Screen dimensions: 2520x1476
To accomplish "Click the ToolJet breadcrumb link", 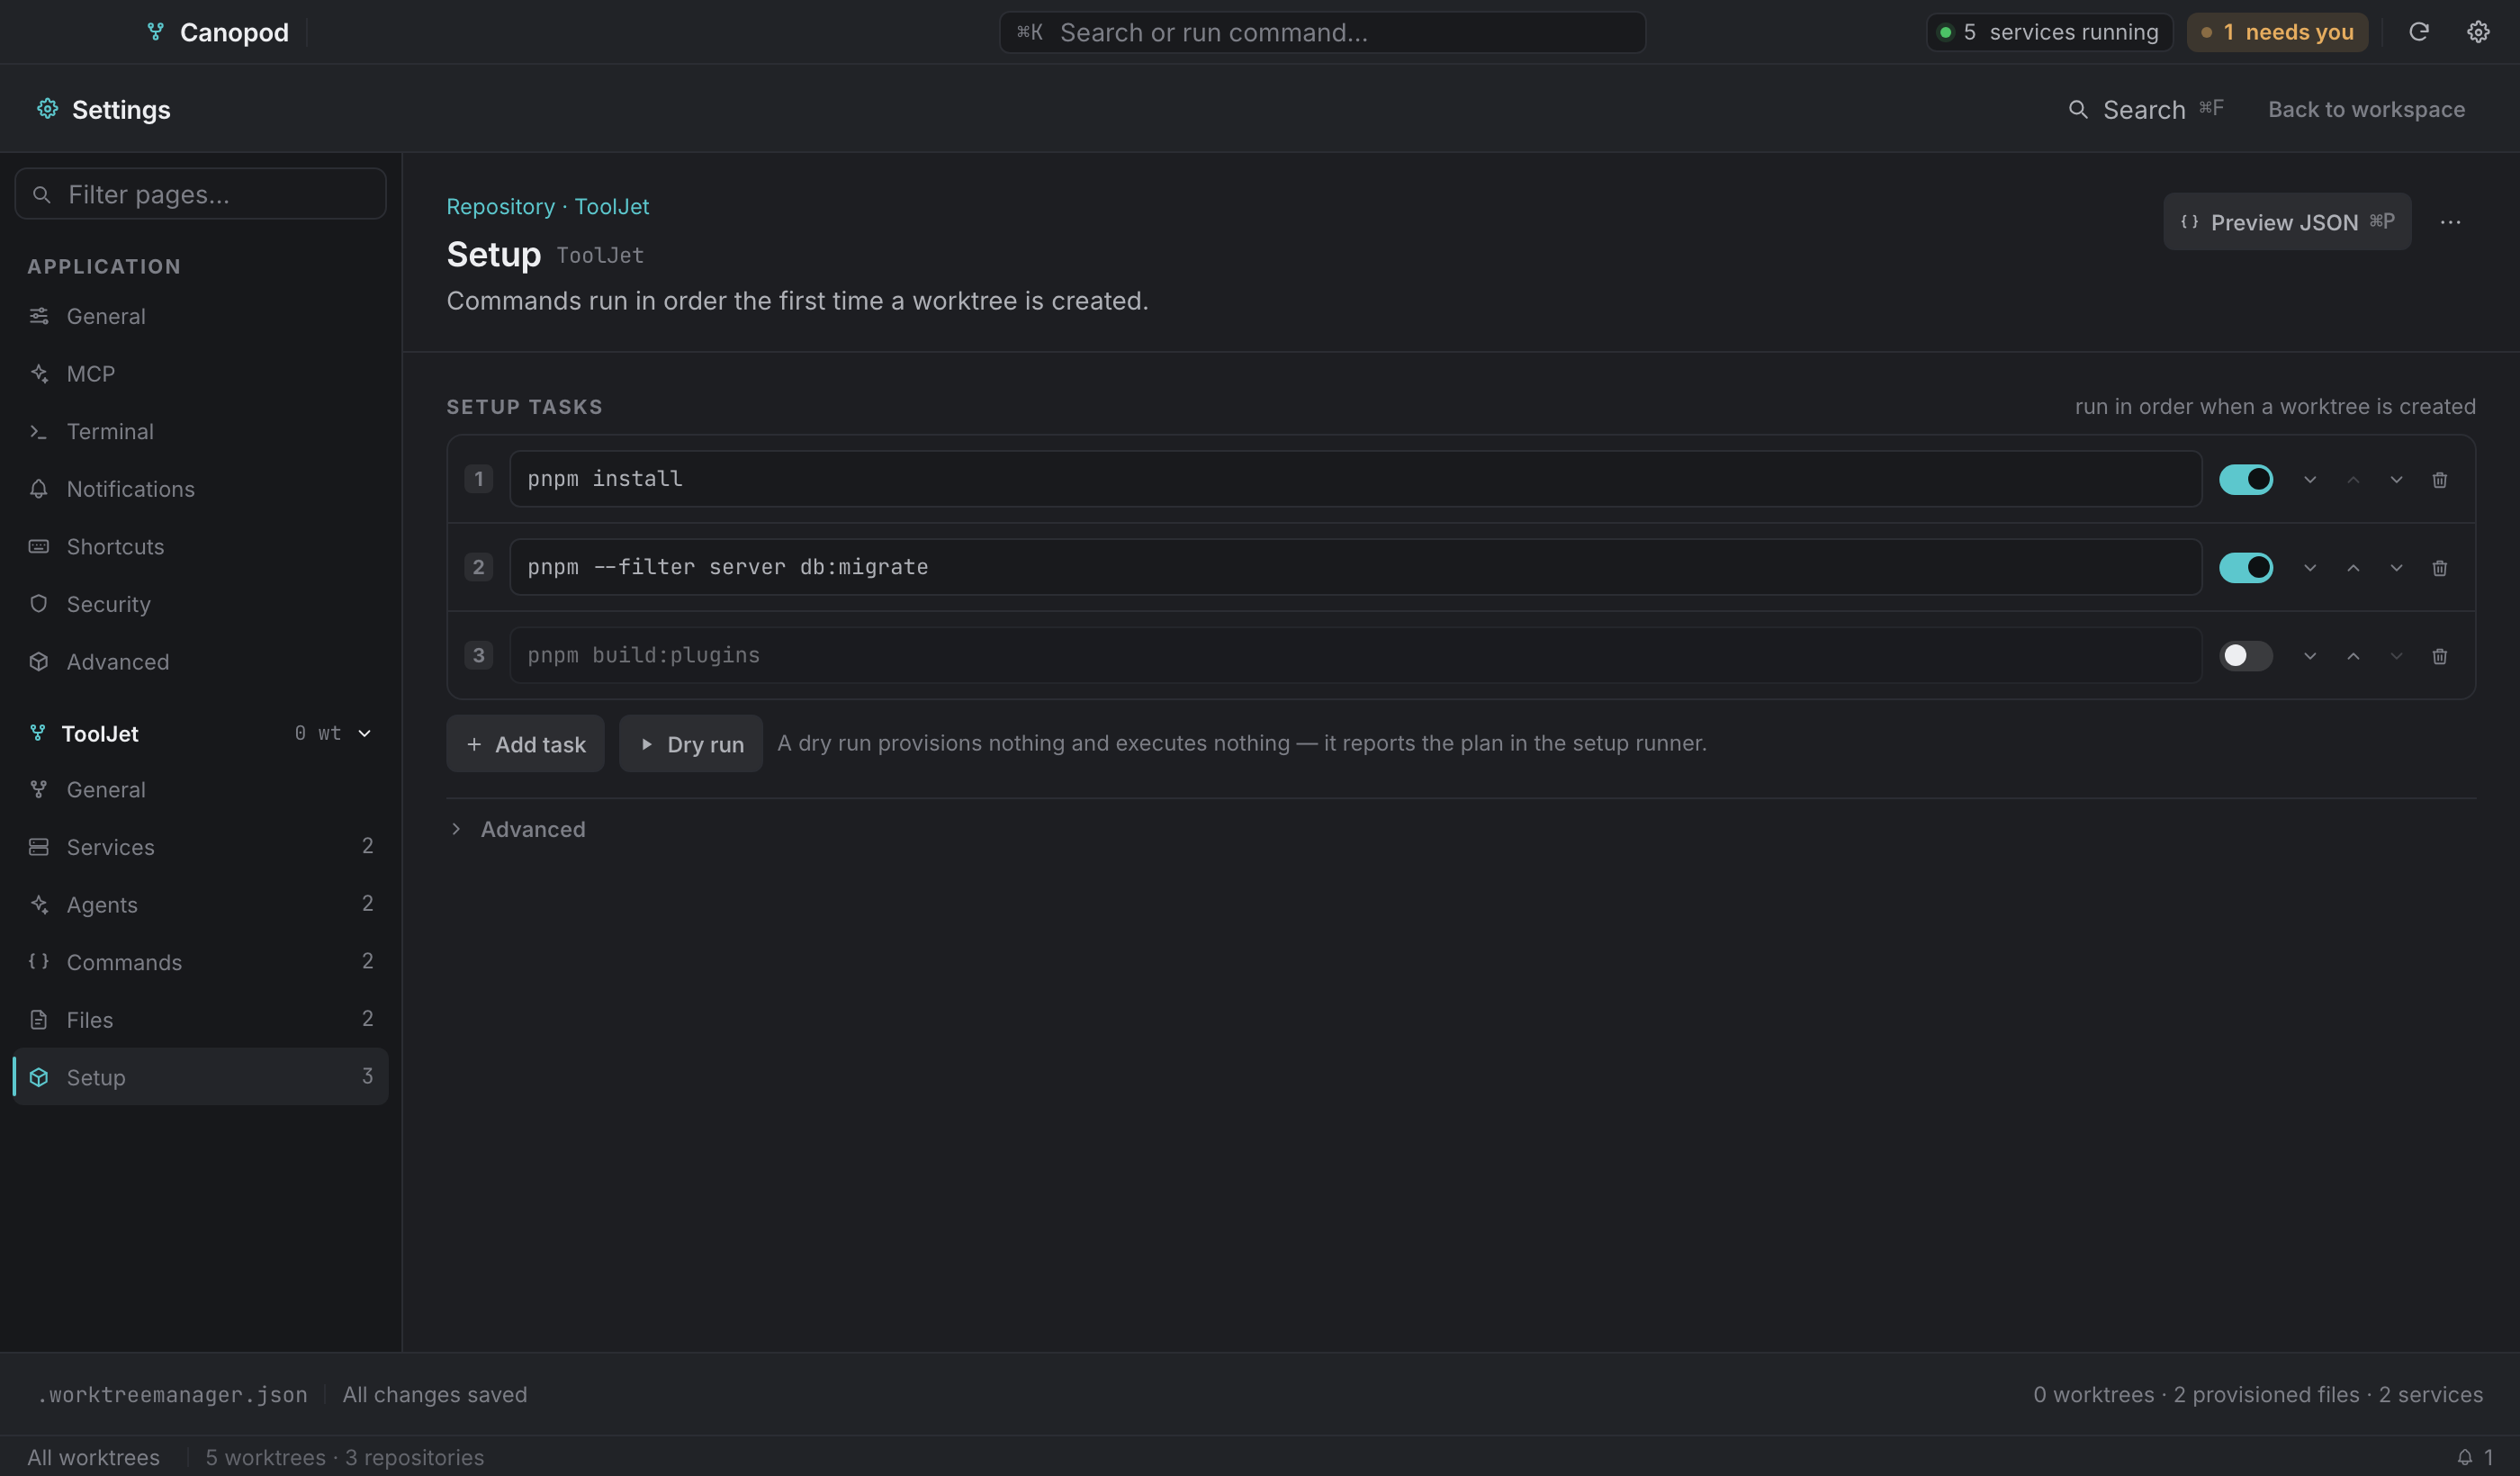I will coord(611,206).
